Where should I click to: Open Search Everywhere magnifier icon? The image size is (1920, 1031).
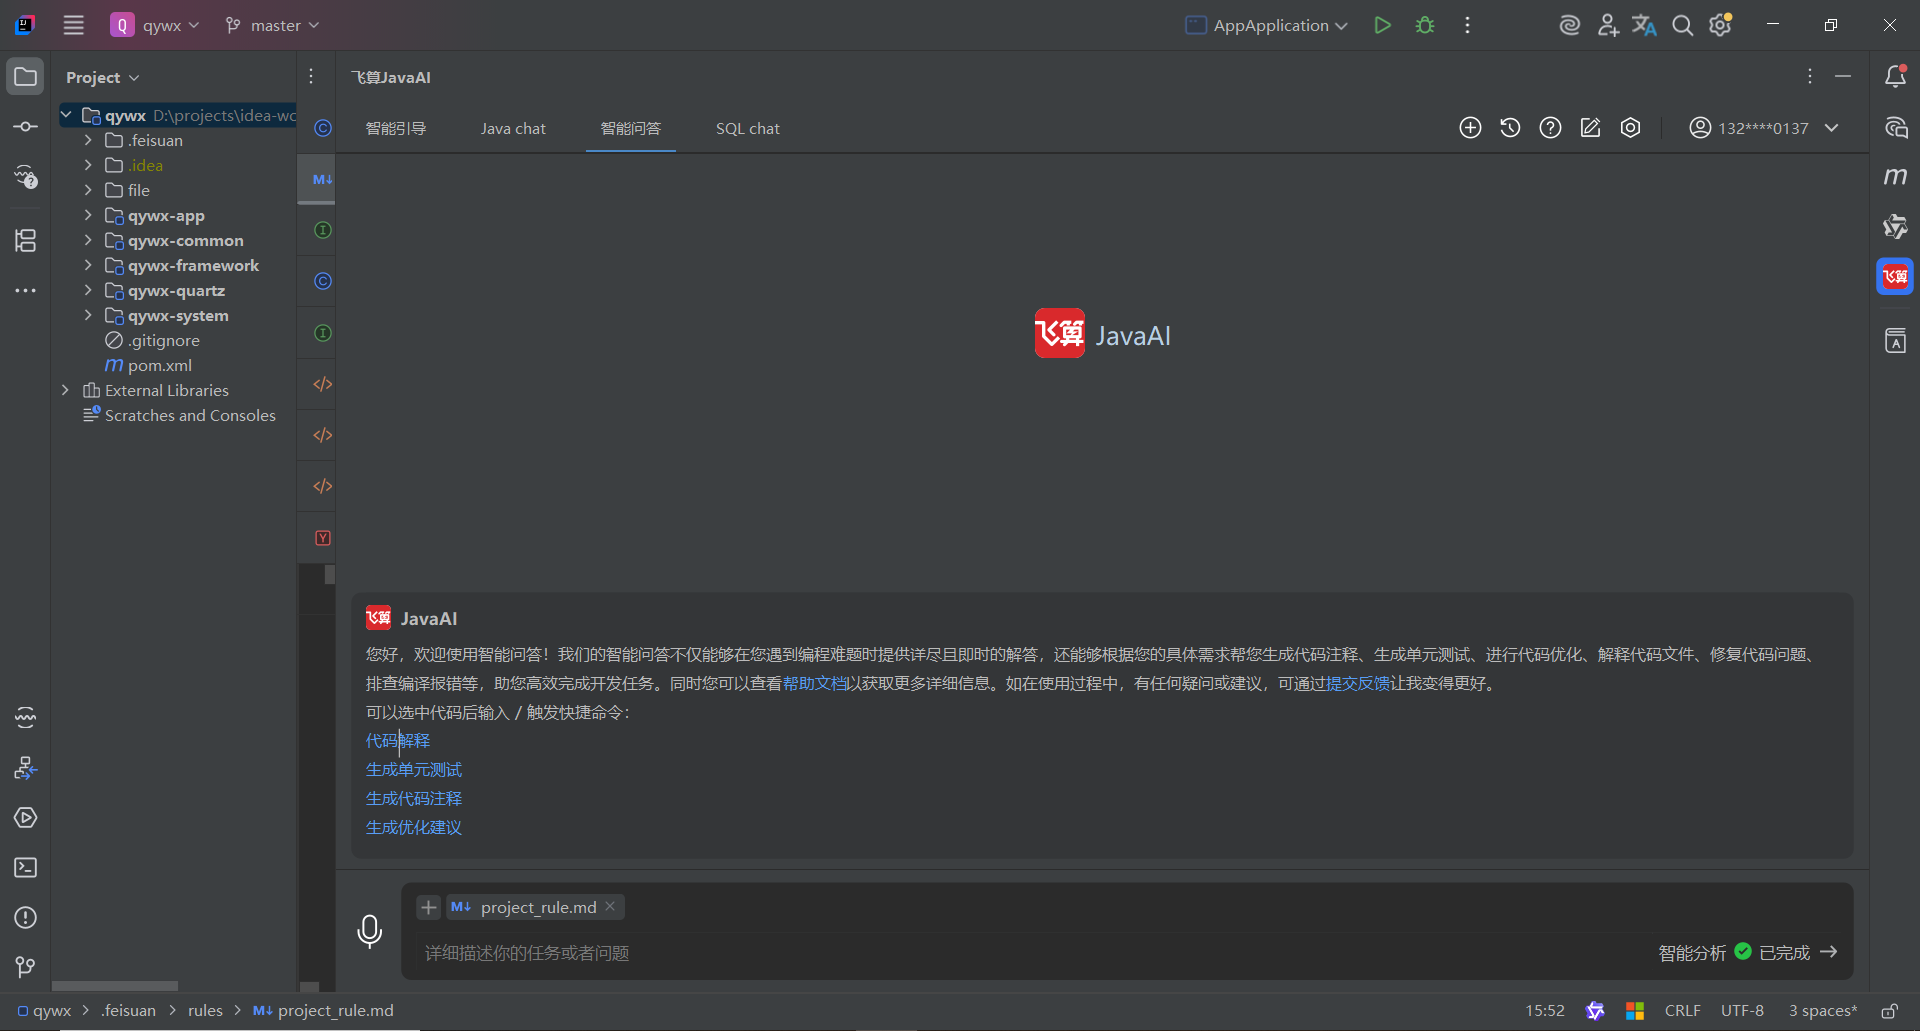(x=1683, y=25)
